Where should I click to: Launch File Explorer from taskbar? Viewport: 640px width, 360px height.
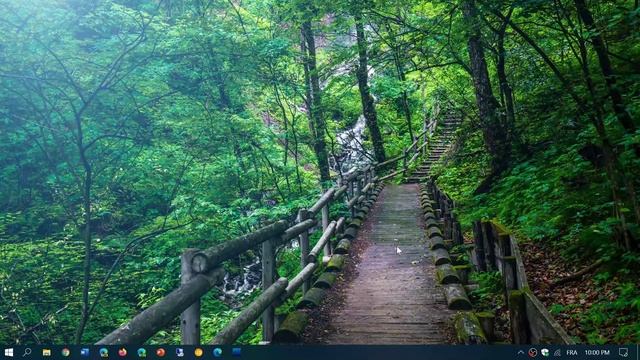pos(47,352)
